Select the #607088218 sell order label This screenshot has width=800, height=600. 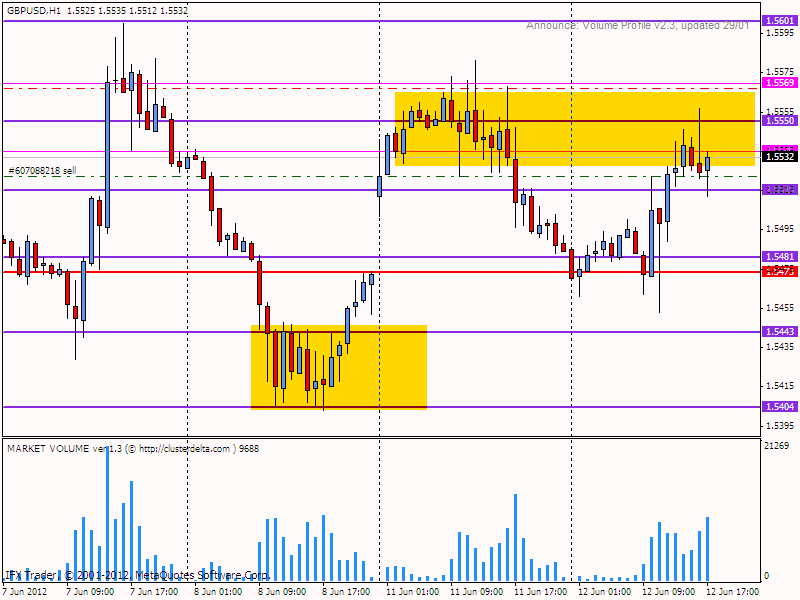[x=42, y=171]
